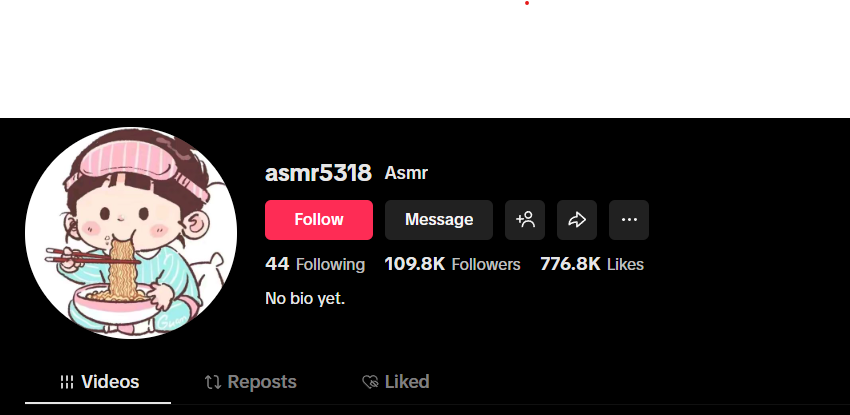Open the Message button
The image size is (850, 415).
pos(439,220)
